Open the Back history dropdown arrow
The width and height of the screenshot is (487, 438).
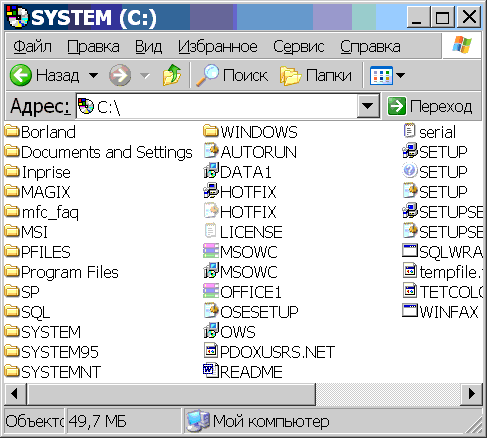[94, 75]
